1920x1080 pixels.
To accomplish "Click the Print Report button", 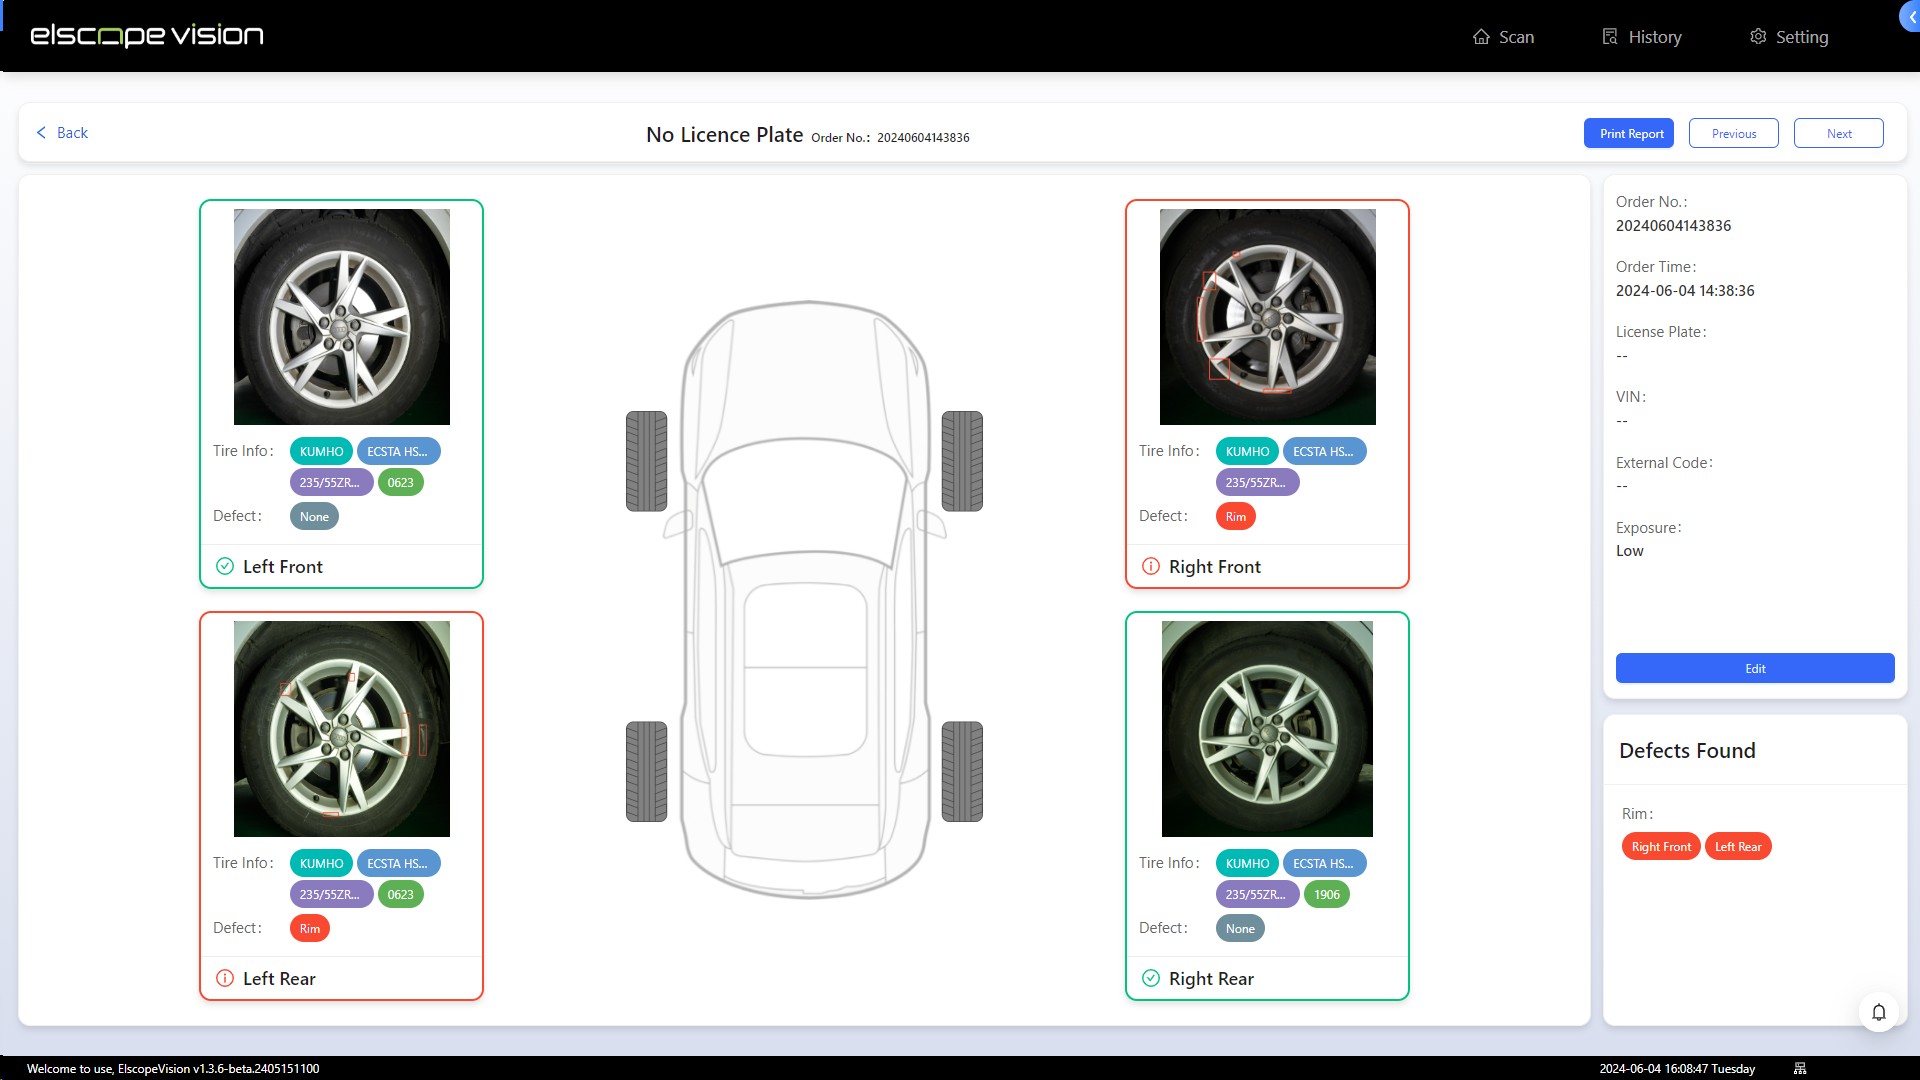I will pyautogui.click(x=1629, y=132).
